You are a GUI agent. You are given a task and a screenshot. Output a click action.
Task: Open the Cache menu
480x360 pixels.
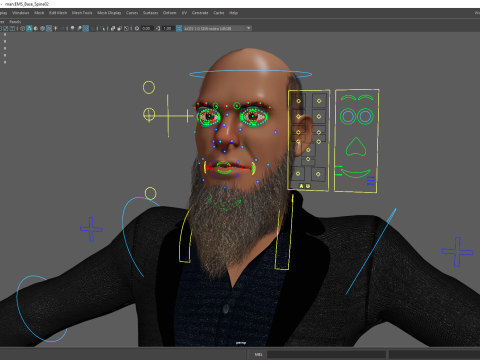coord(219,13)
